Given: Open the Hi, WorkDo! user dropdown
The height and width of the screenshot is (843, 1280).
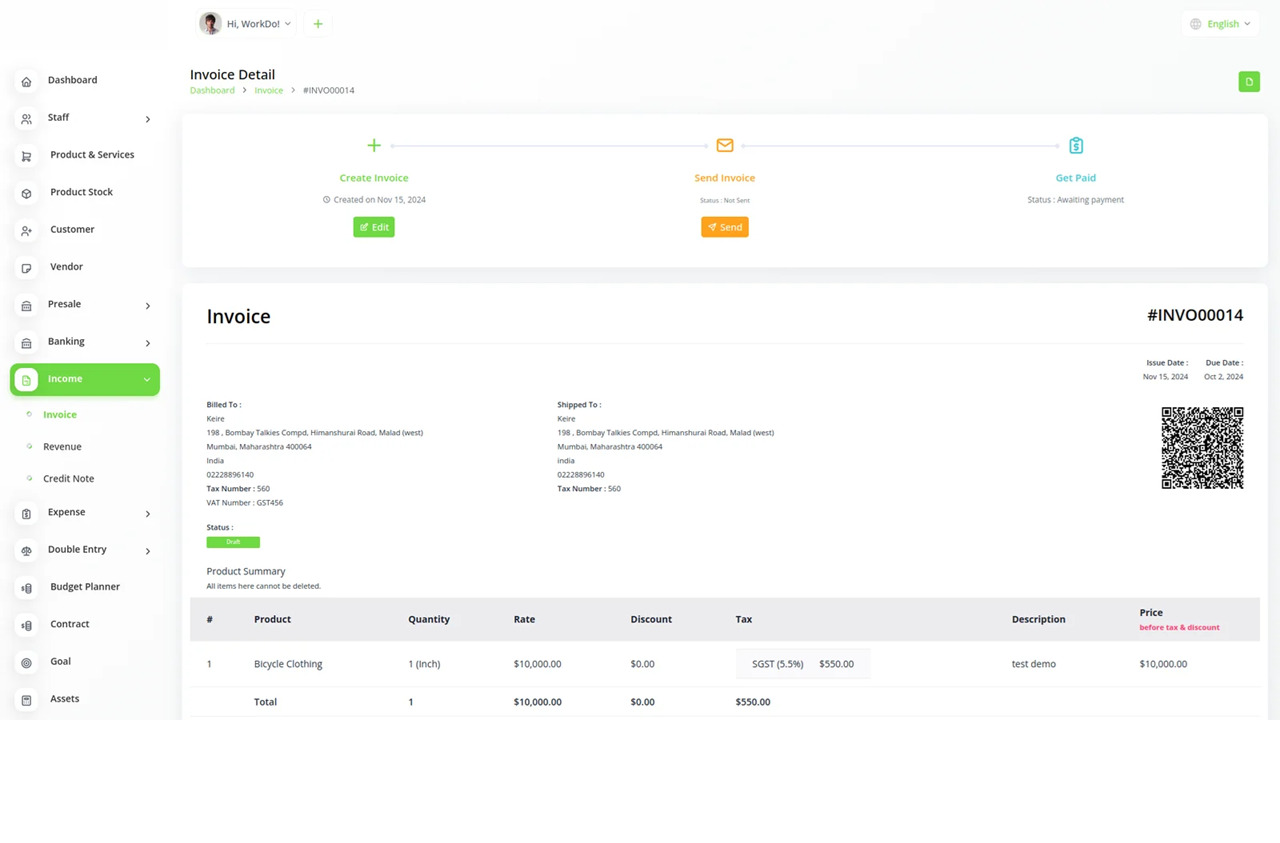Looking at the screenshot, I should click(246, 24).
